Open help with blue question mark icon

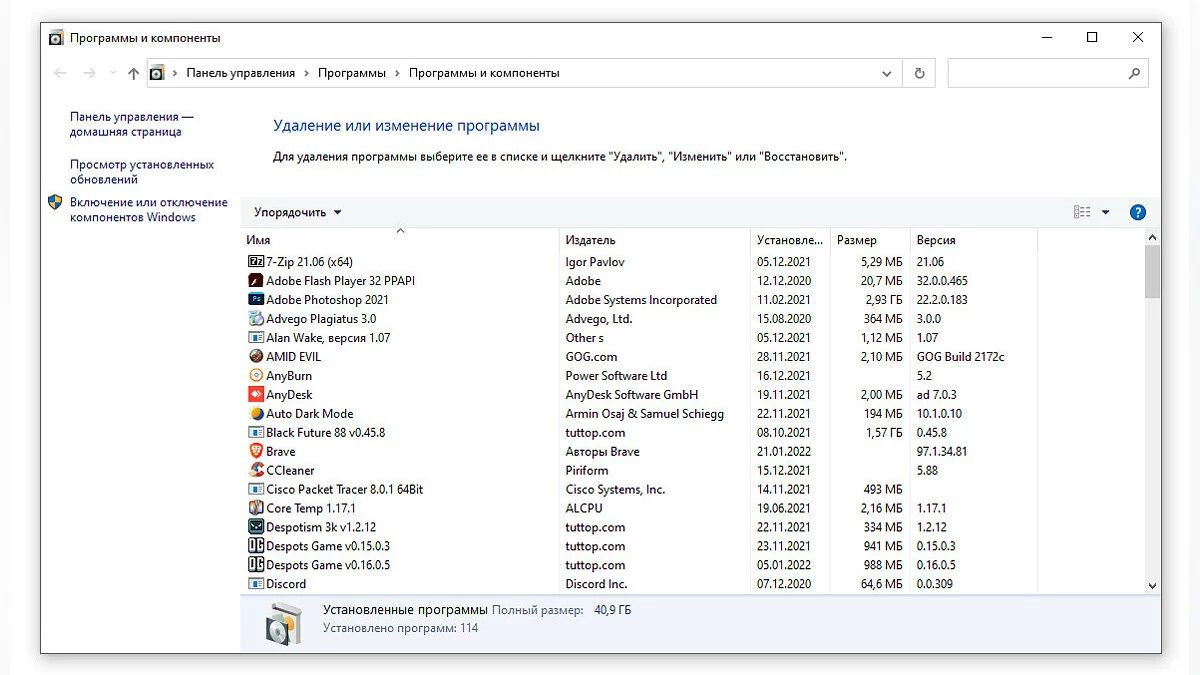point(1137,212)
